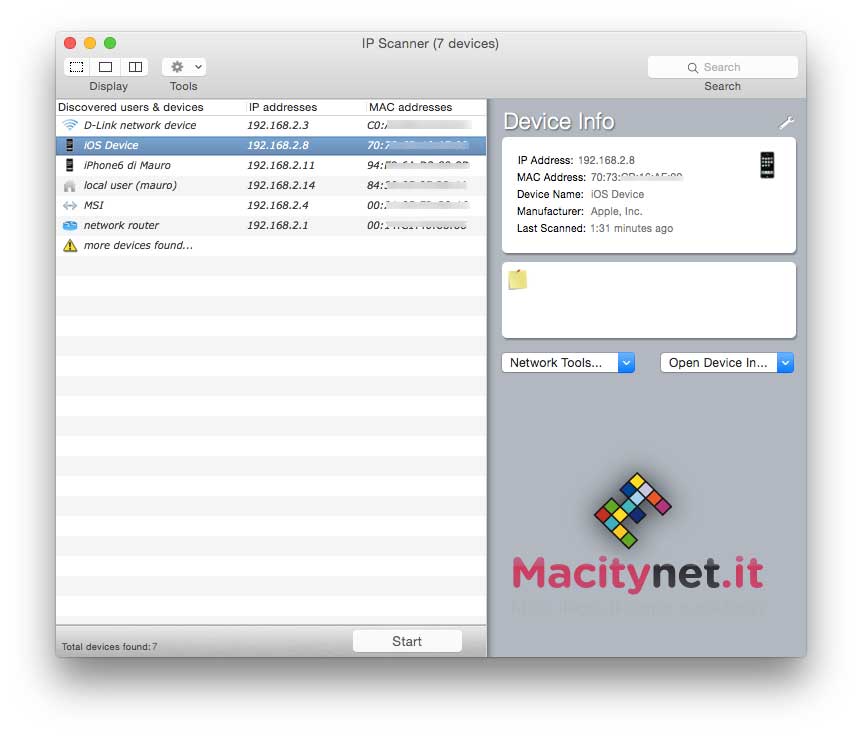Click the iPhone icon in Device Info card
The image size is (862, 737).
tap(767, 165)
